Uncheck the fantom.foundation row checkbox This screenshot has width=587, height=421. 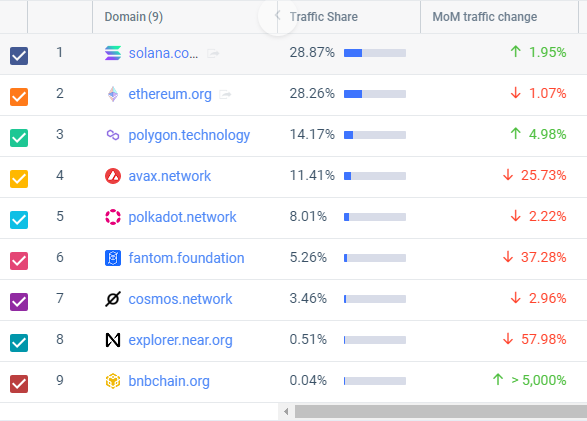[x=19, y=261]
